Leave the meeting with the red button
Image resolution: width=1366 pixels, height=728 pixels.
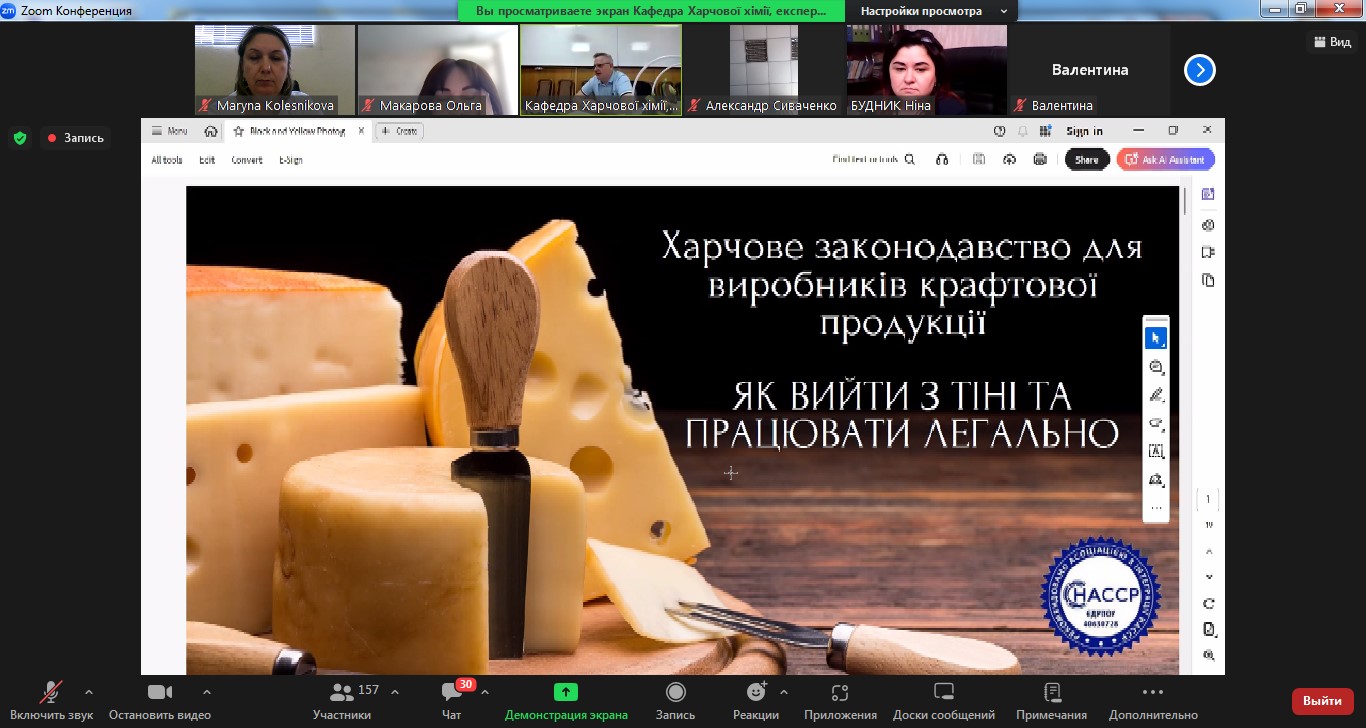1322,701
